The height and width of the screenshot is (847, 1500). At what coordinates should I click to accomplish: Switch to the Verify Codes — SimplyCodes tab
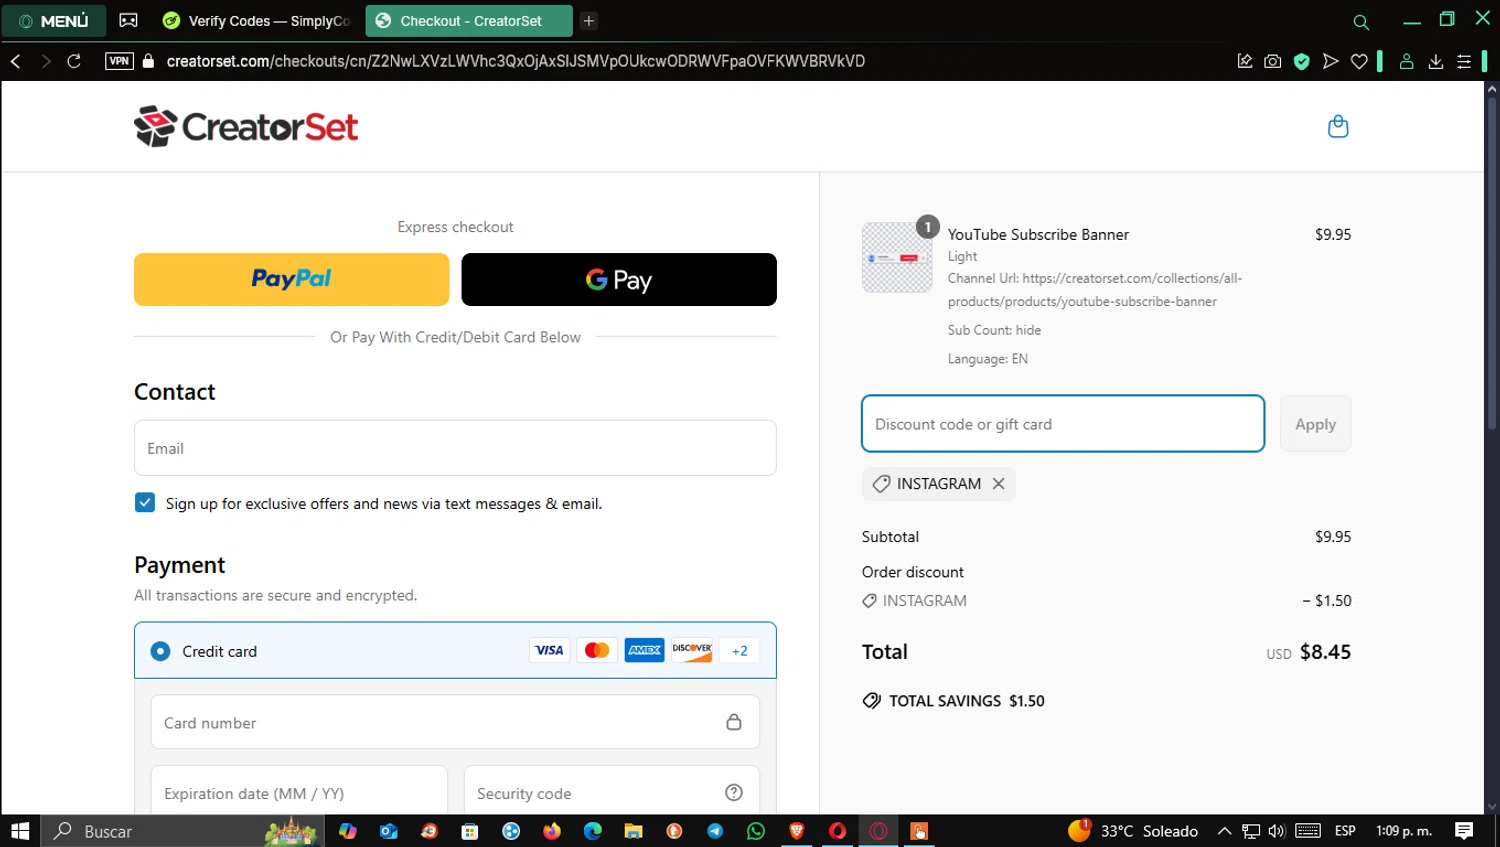click(257, 21)
